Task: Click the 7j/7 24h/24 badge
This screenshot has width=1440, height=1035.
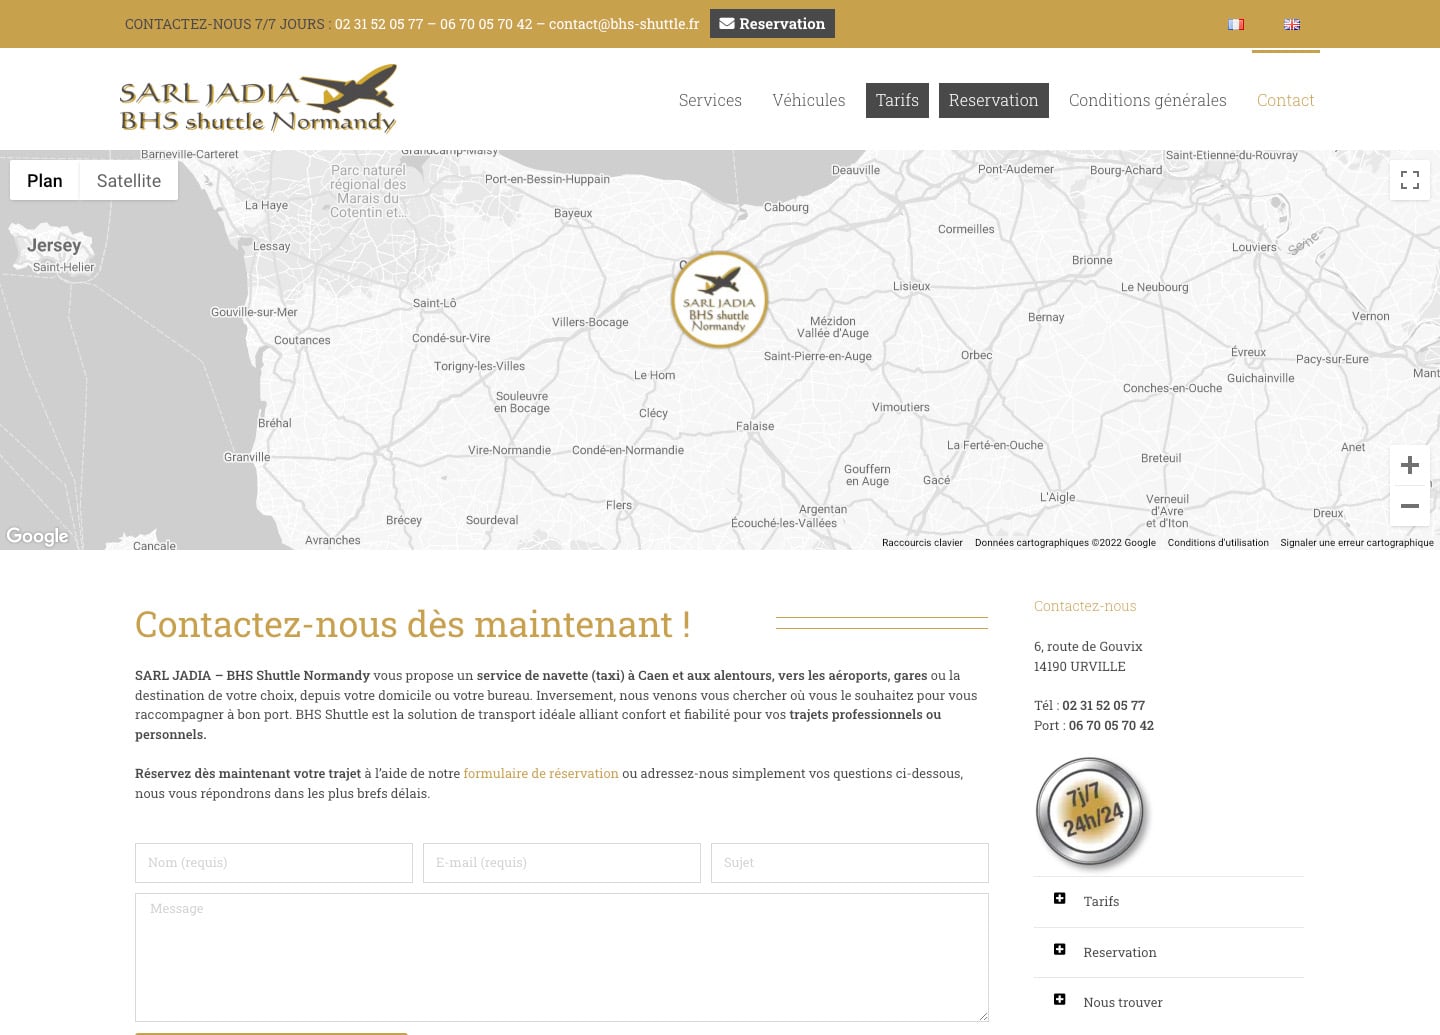Action: pyautogui.click(x=1093, y=812)
